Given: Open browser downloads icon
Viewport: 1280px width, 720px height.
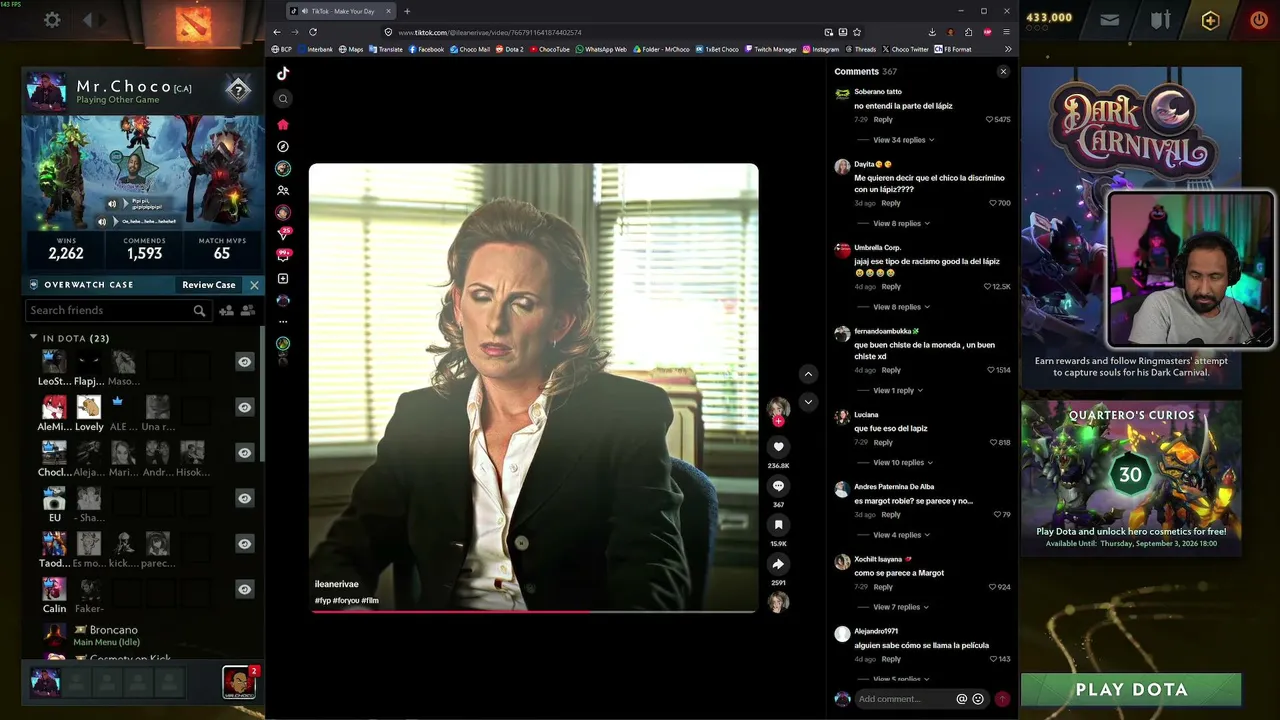Looking at the screenshot, I should 932,32.
